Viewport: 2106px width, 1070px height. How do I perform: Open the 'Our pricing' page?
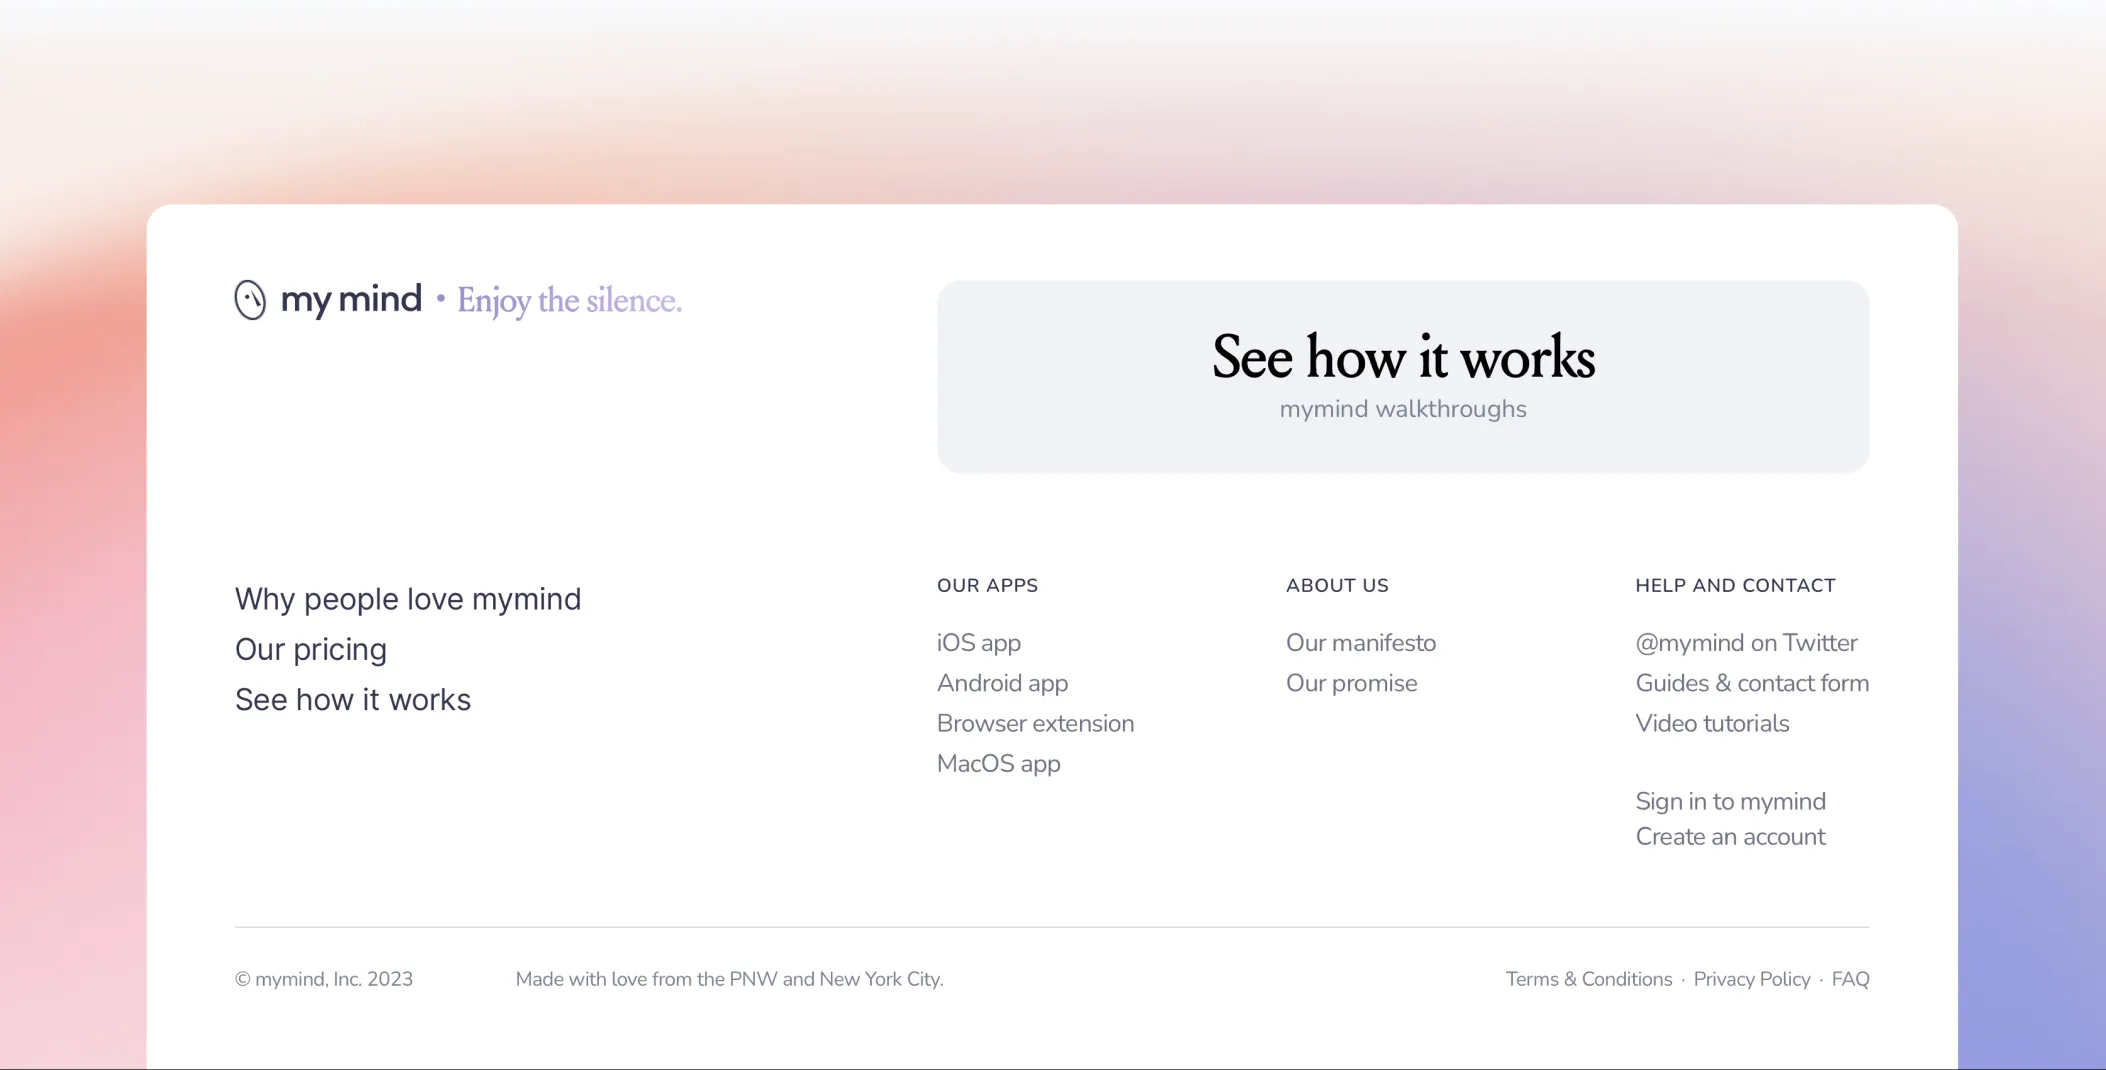click(310, 649)
